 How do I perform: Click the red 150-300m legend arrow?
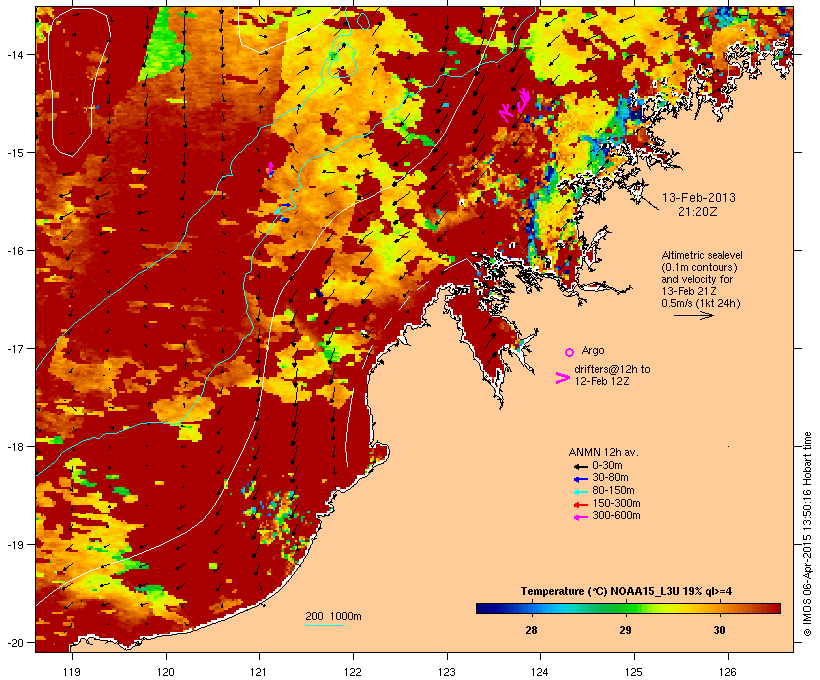(580, 504)
